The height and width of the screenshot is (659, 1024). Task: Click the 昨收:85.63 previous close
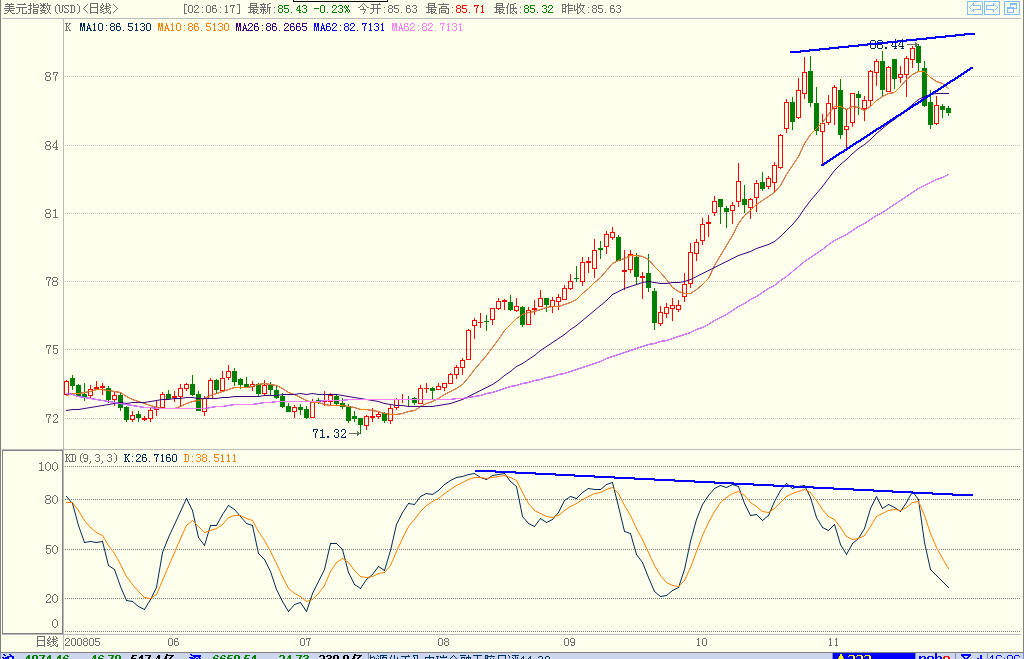(x=591, y=9)
